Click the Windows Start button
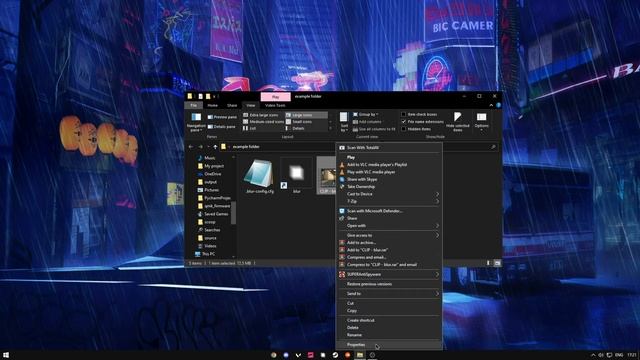 [6, 355]
